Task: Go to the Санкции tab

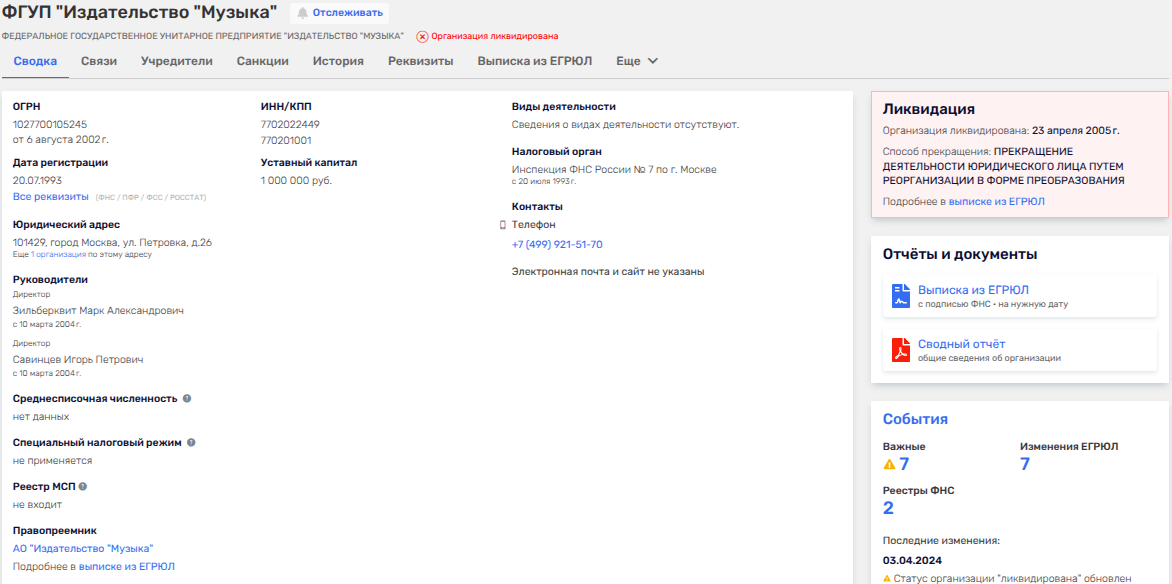Action: coord(263,61)
